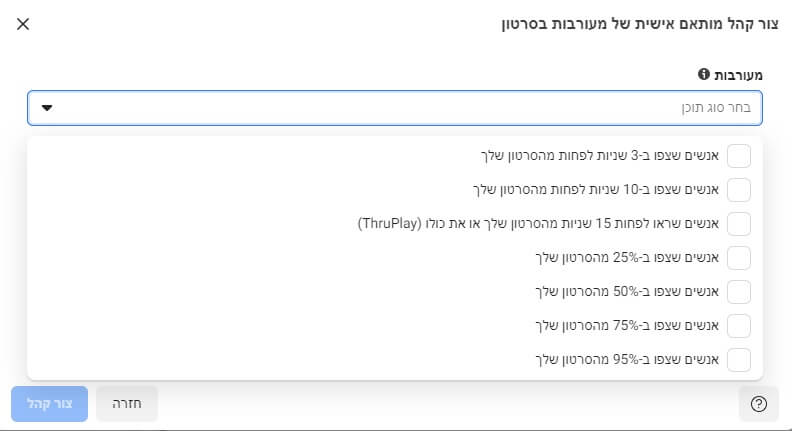Click the info icon next to מעורבות
792x431 pixels.
[703, 75]
